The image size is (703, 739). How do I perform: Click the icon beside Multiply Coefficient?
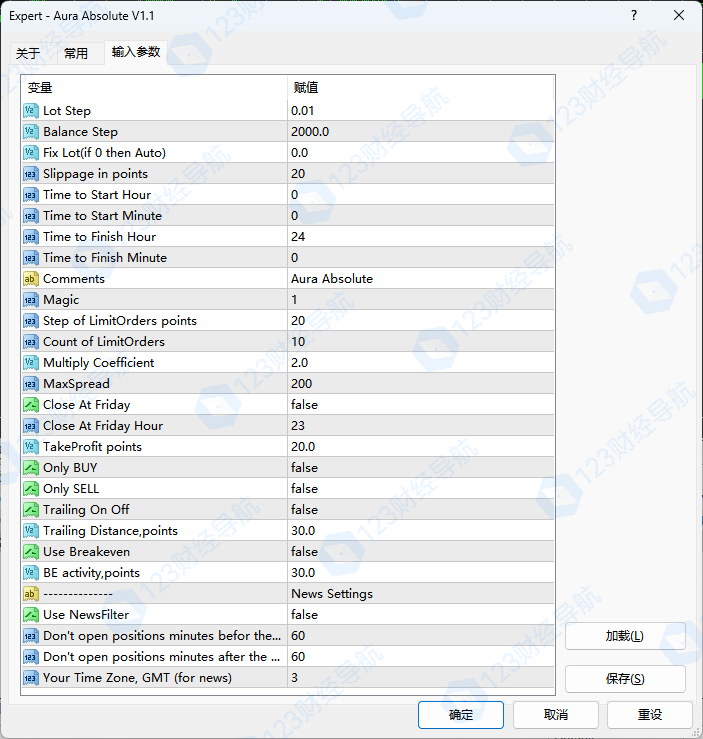click(x=31, y=363)
